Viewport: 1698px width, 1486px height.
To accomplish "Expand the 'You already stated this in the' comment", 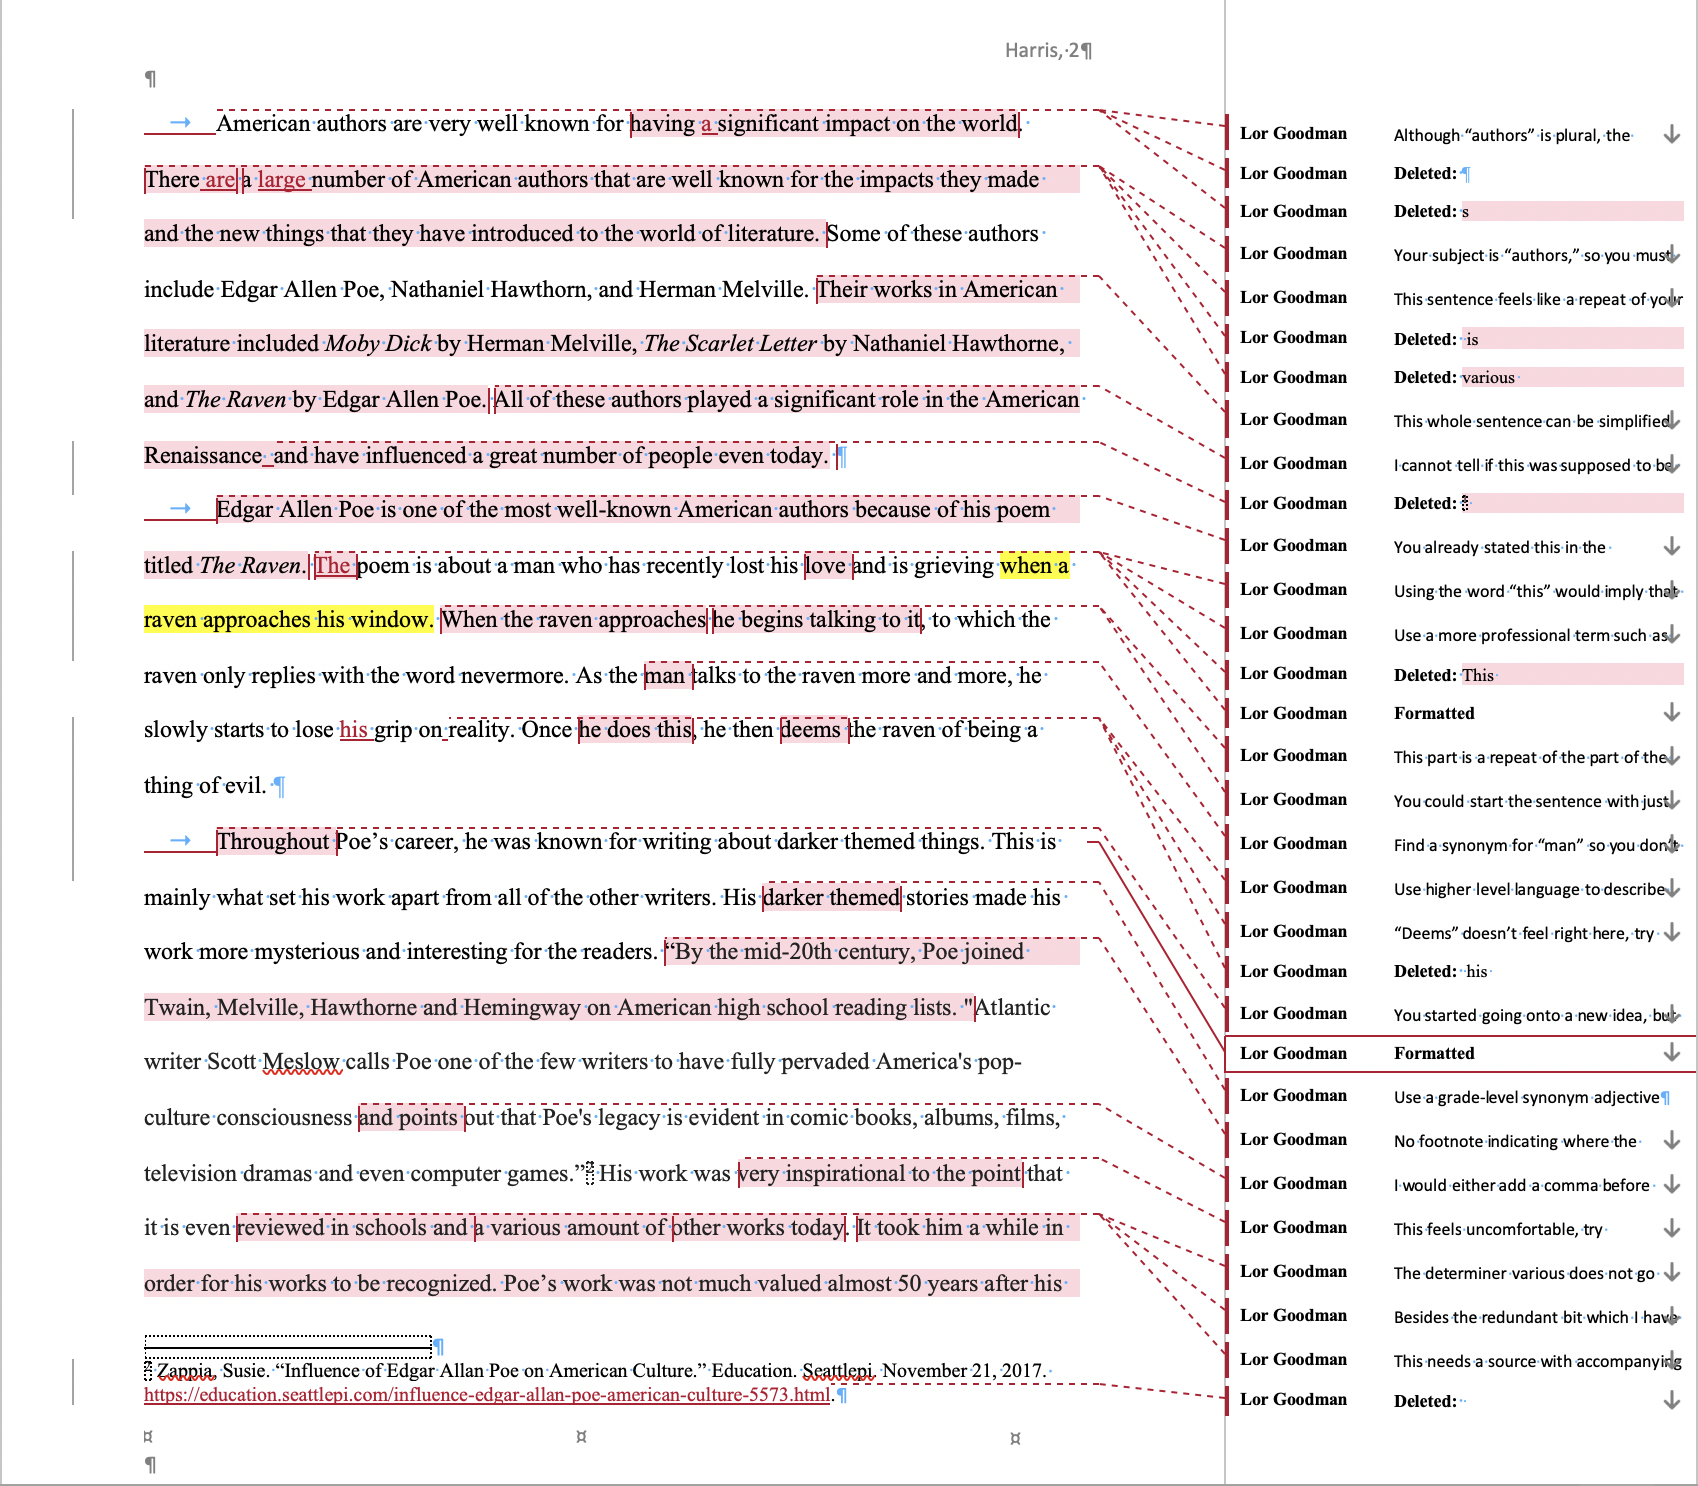I will pos(1671,546).
